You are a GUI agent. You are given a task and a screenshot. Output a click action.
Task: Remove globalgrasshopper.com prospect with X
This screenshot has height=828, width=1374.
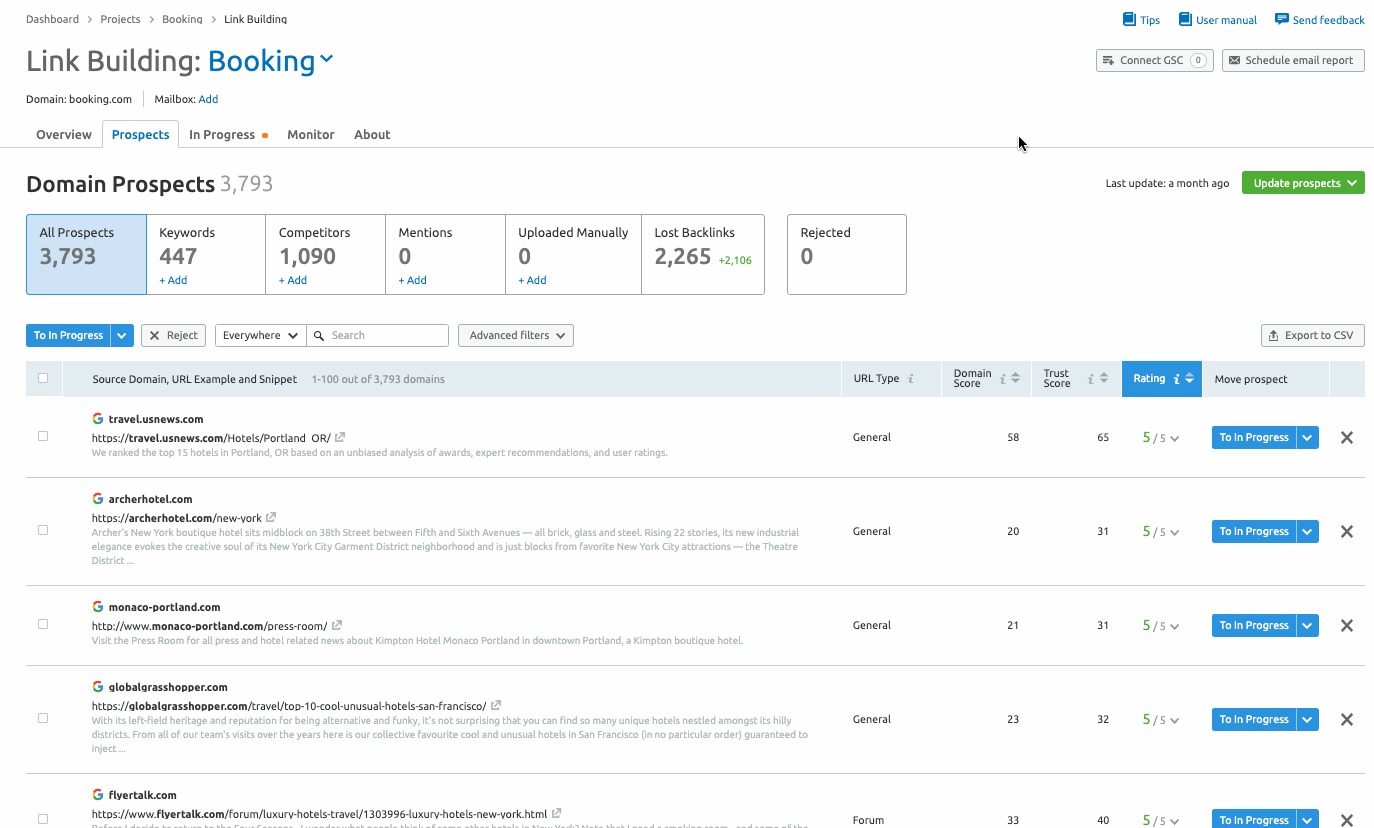1347,719
